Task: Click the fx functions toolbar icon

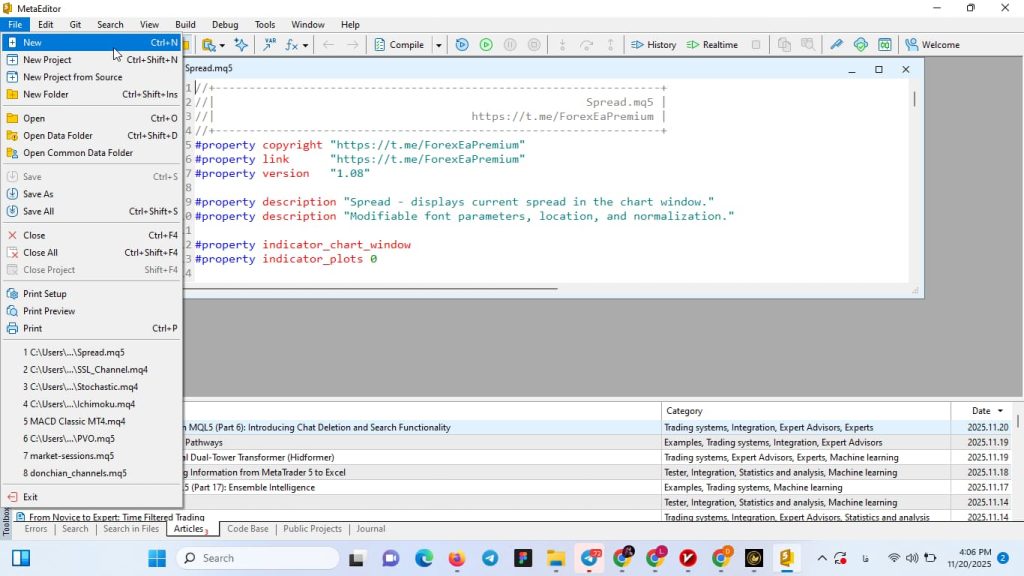Action: 291,44
